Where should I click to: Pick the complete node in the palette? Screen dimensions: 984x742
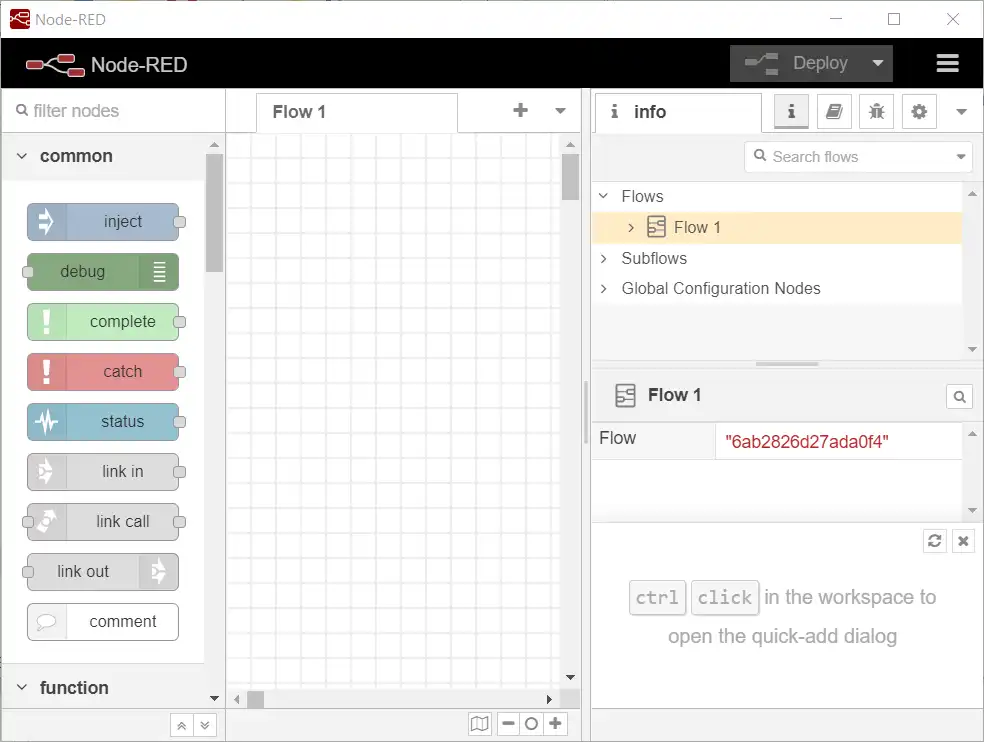pyautogui.click(x=103, y=322)
